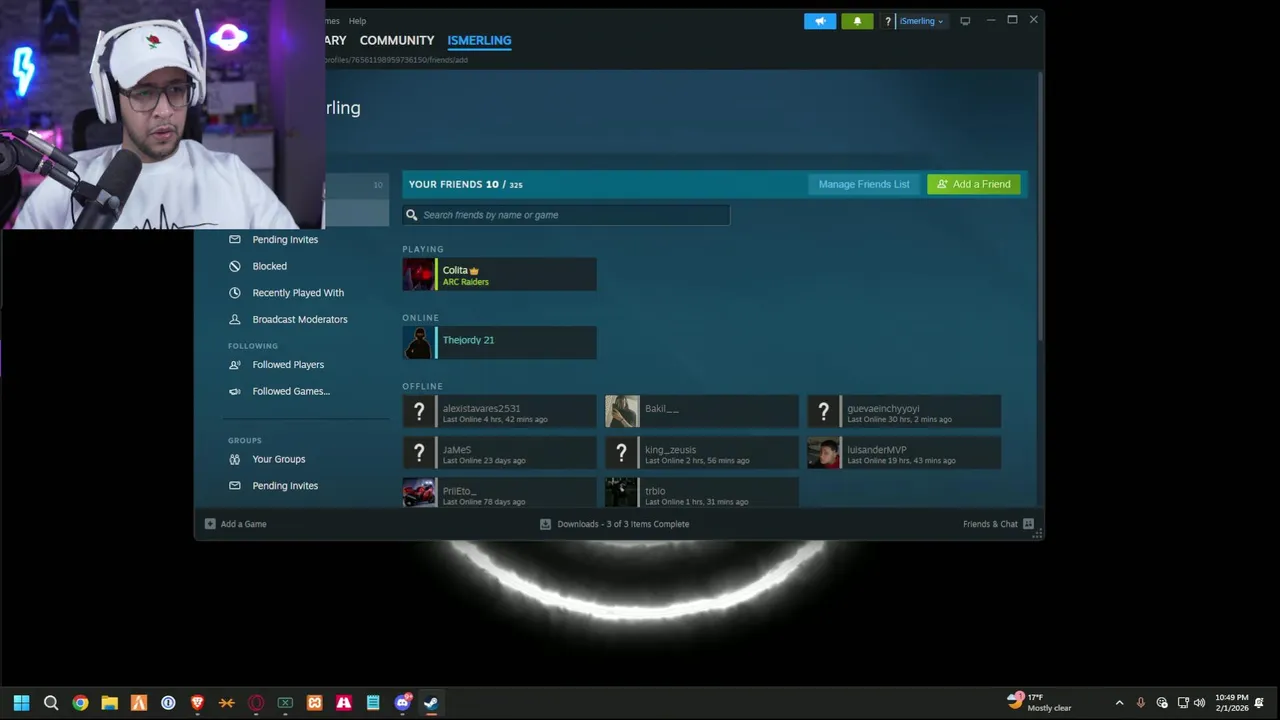Click envelope icon beside groups Pending Invites
The width and height of the screenshot is (1280, 720).
pos(235,486)
